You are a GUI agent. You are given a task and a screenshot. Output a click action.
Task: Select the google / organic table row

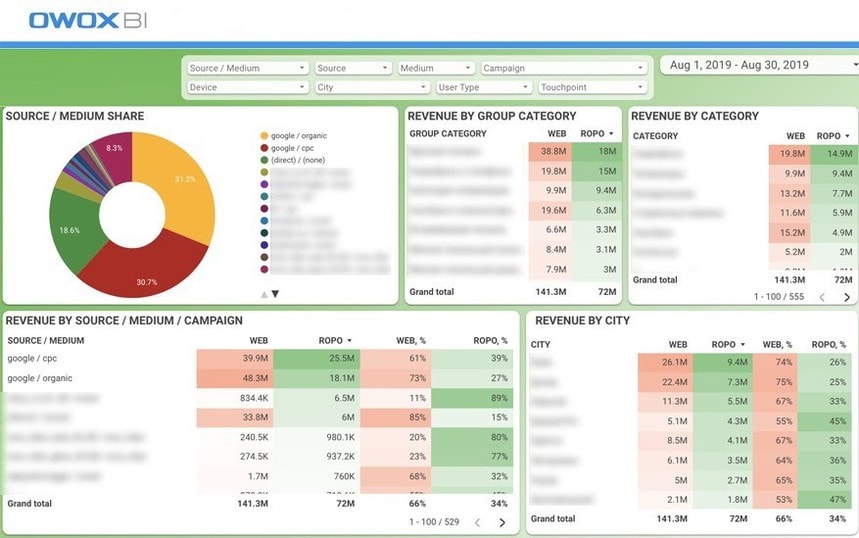259,378
